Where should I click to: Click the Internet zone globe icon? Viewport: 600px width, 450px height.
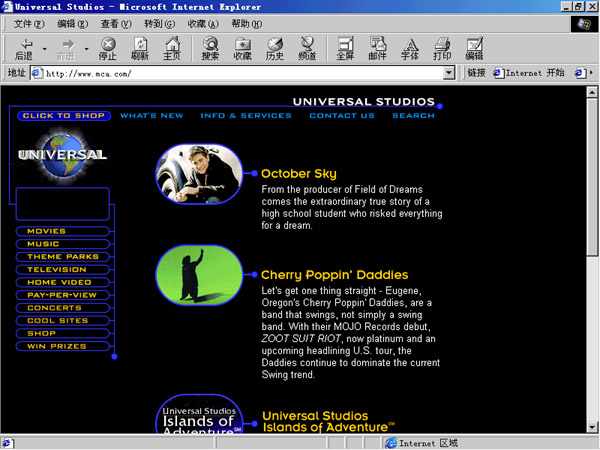391,443
